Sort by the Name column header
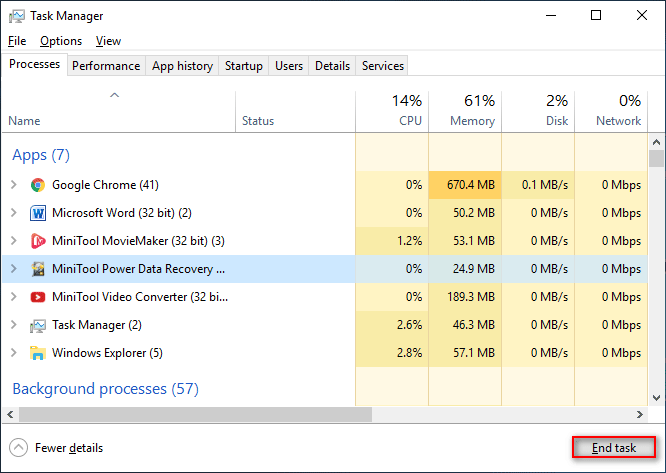 [x=119, y=112]
